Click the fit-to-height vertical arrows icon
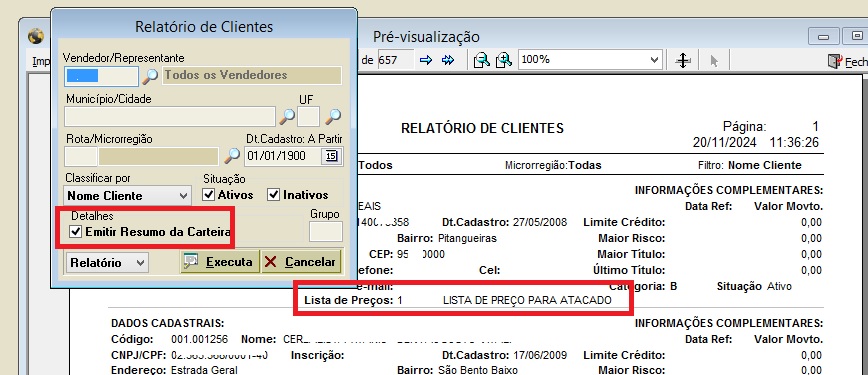The width and height of the screenshot is (868, 375). point(683,60)
